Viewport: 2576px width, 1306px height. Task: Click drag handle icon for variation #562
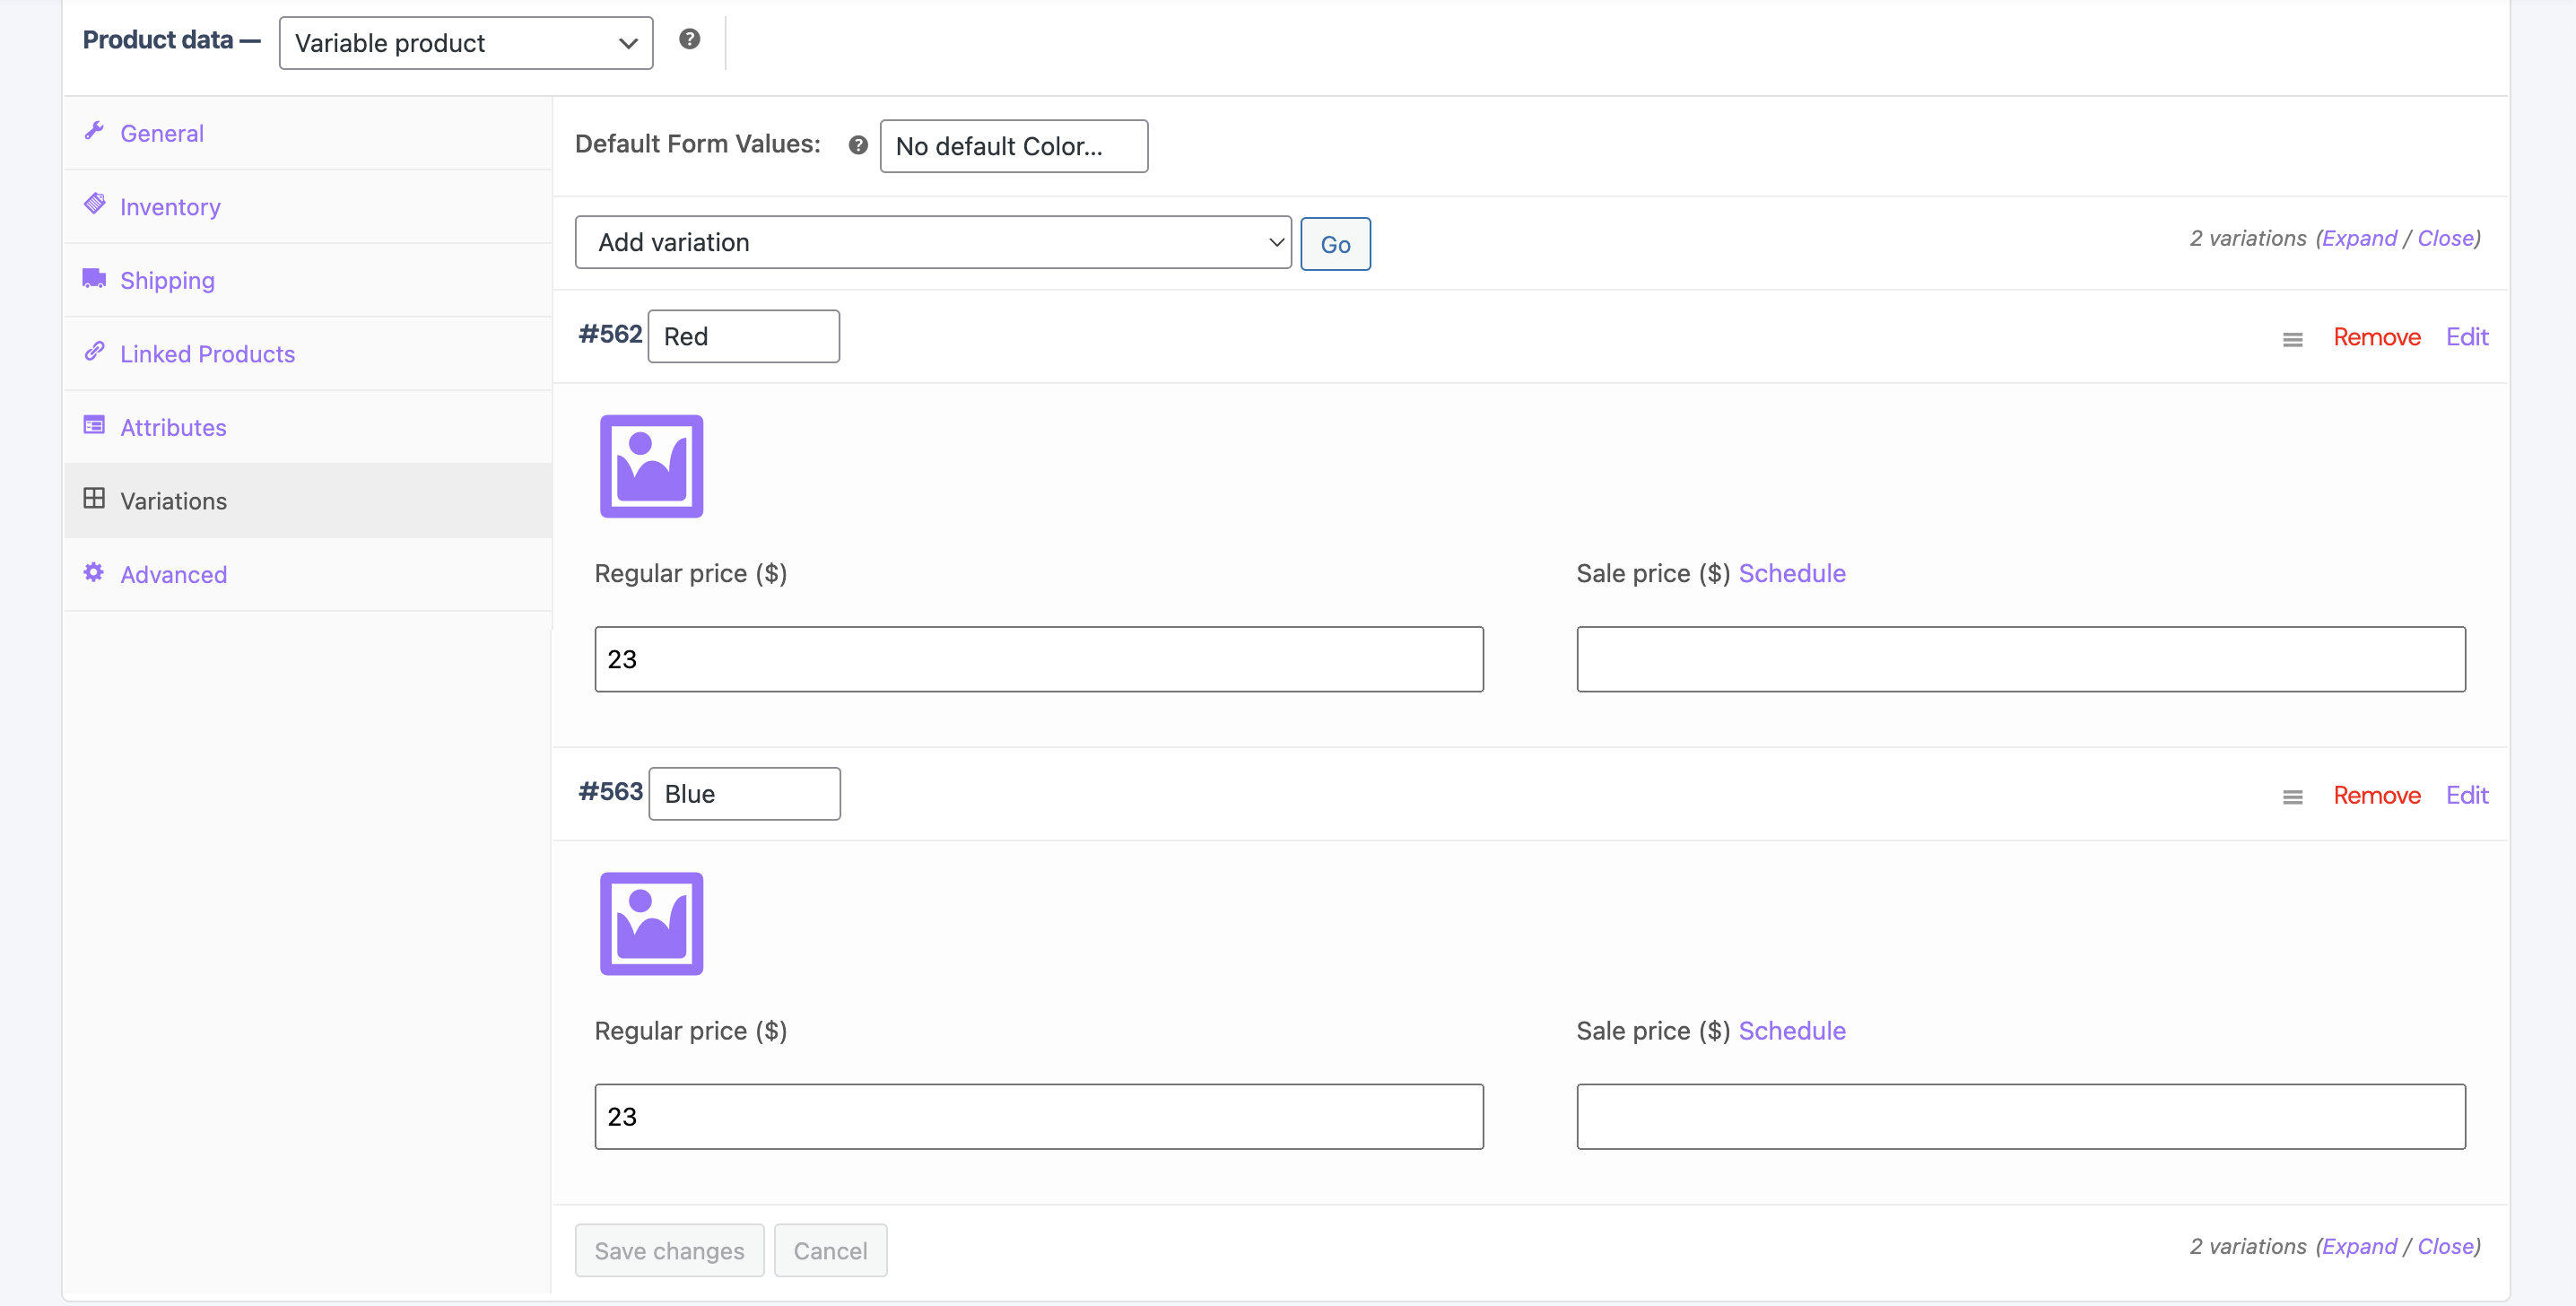click(x=2292, y=340)
